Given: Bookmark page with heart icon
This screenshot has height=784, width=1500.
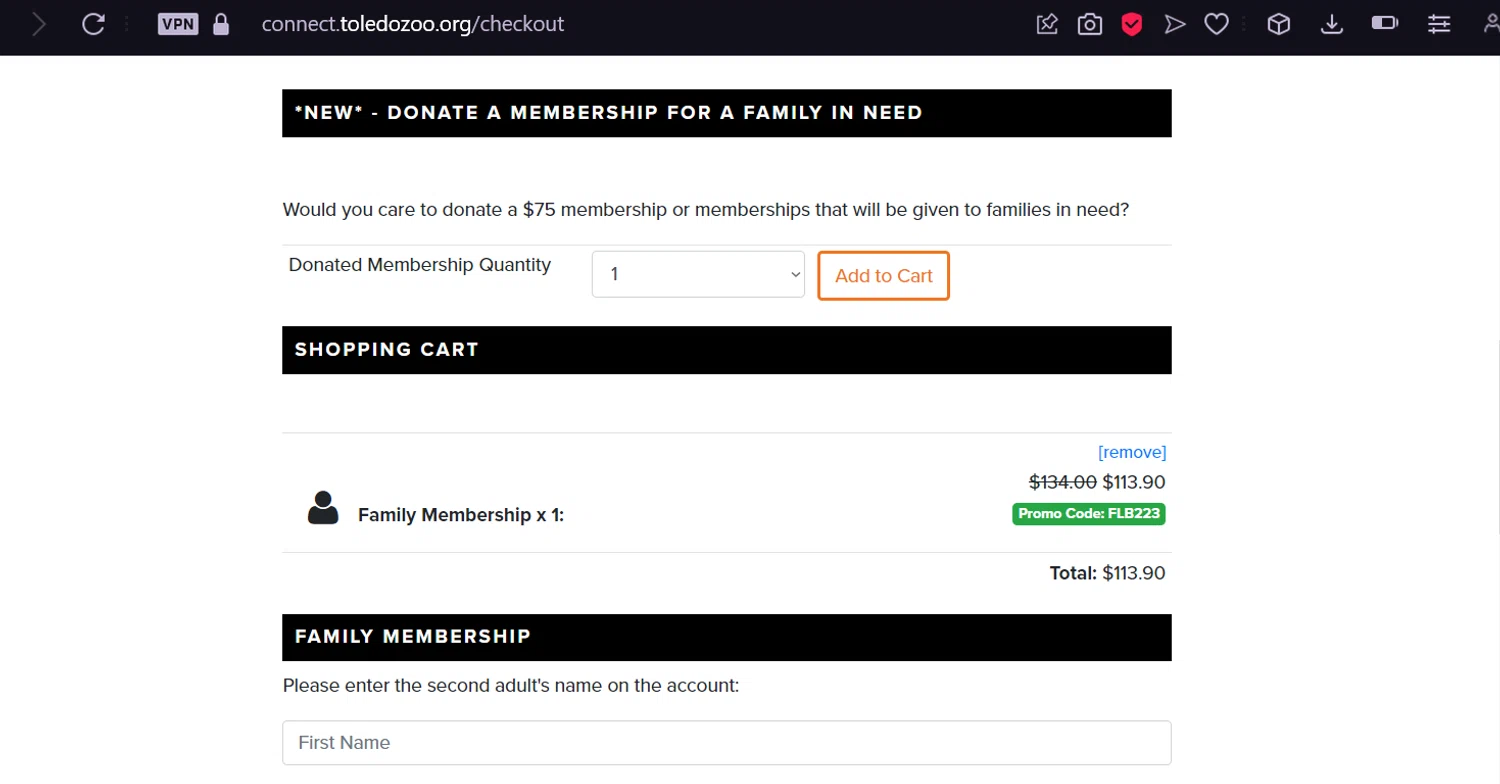Looking at the screenshot, I should (x=1216, y=24).
